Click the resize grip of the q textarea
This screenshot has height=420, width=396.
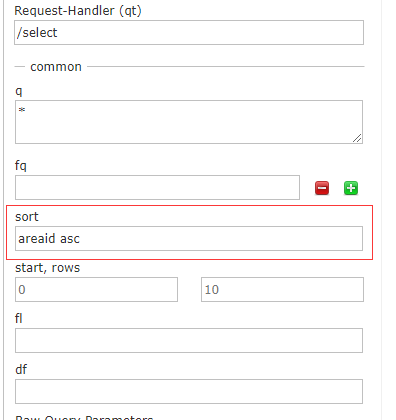pos(357,138)
